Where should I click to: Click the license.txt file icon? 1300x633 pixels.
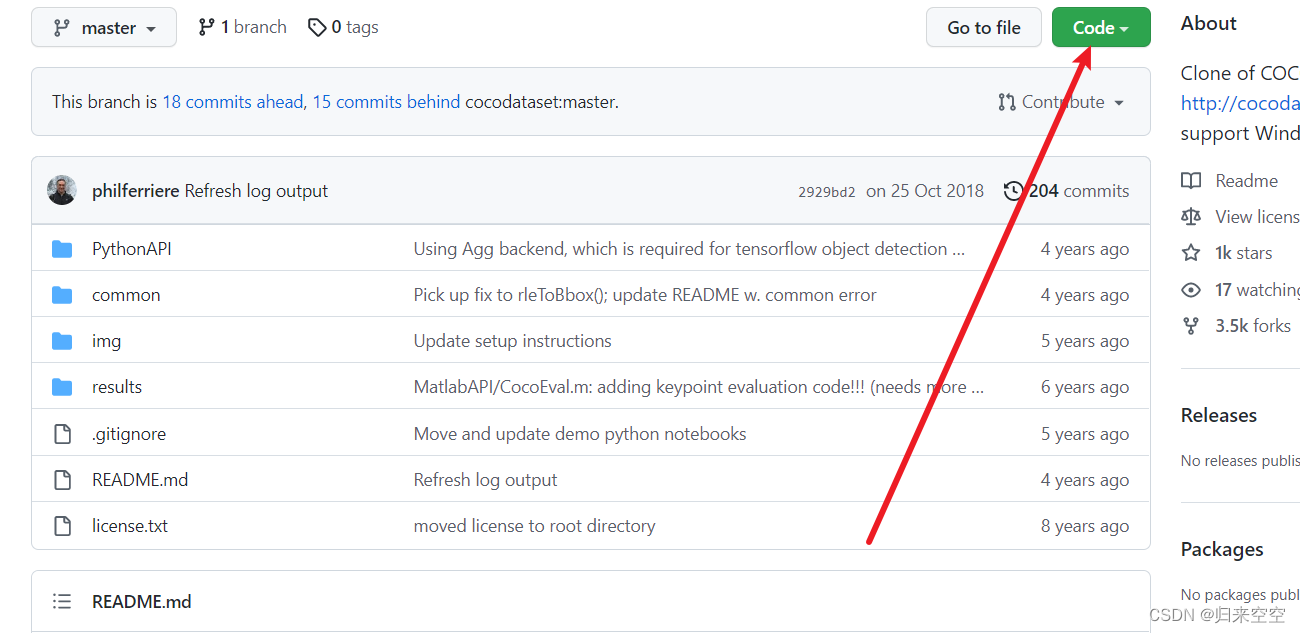[62, 526]
